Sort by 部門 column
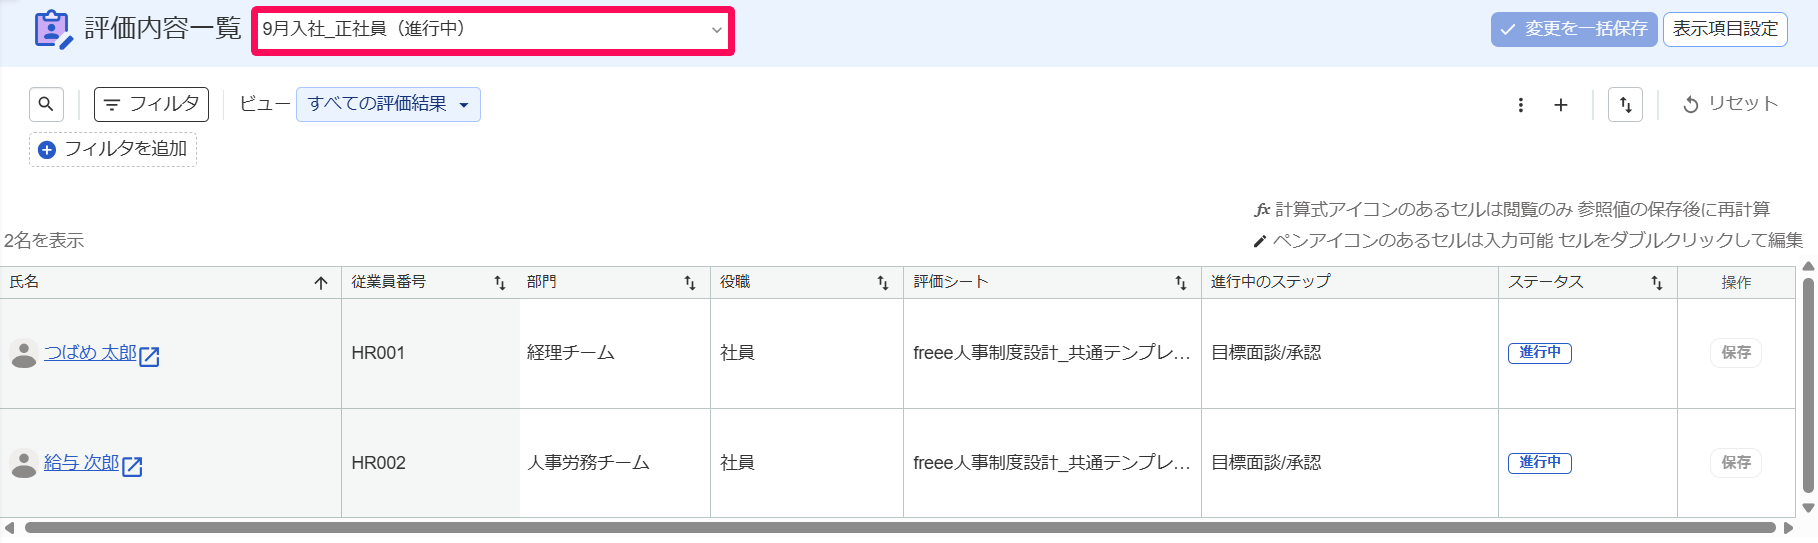1818x543 pixels. 690,283
